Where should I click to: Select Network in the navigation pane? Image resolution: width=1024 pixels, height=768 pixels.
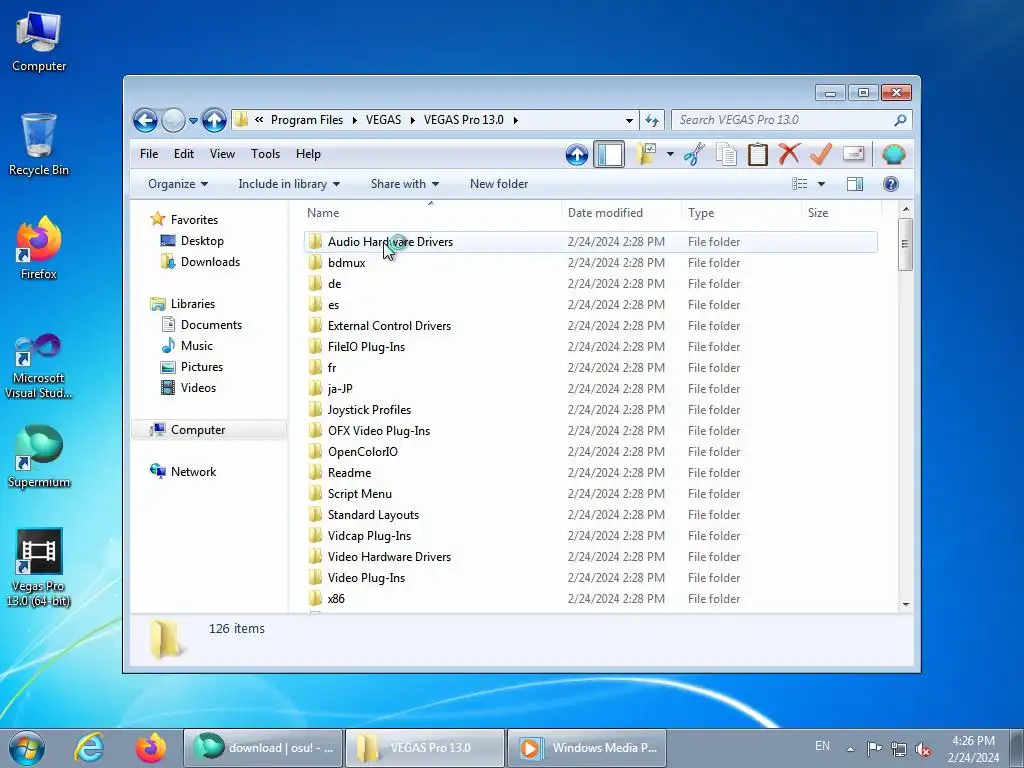point(193,472)
